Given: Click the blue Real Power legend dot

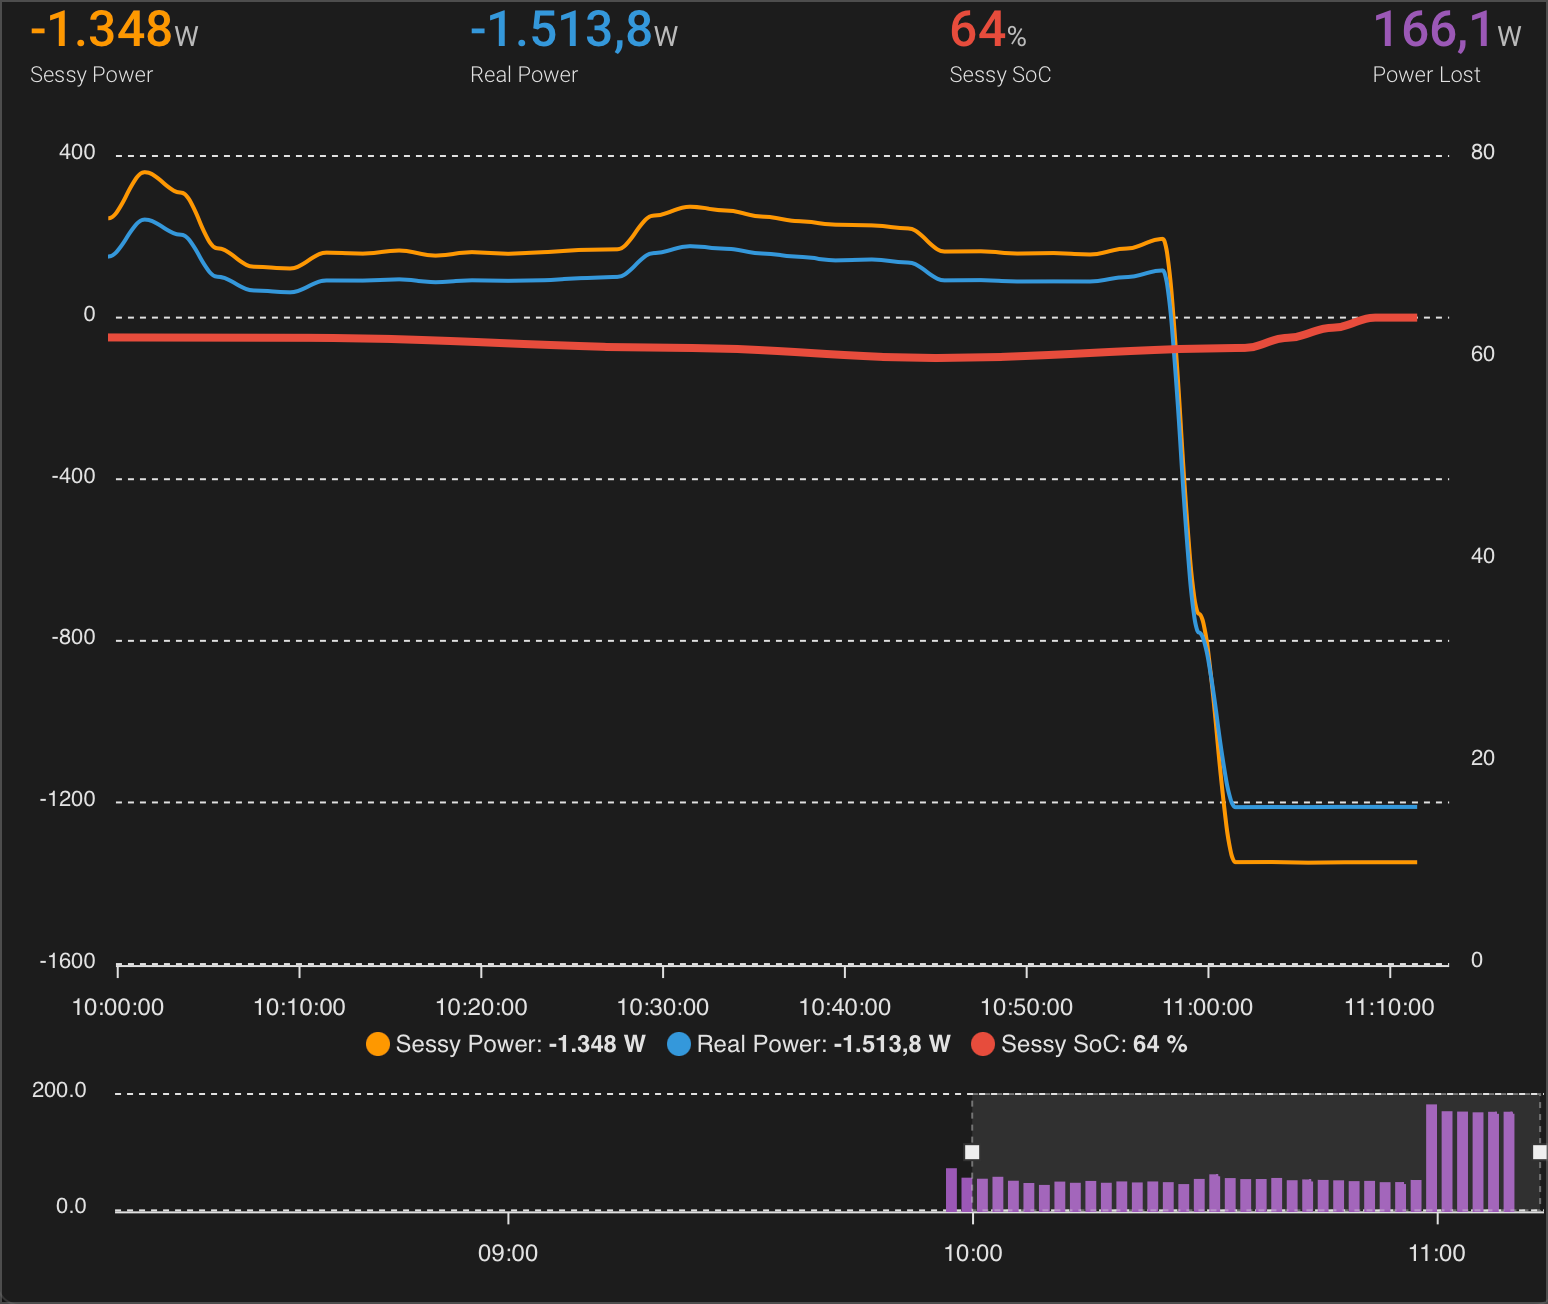Looking at the screenshot, I should pos(678,1044).
